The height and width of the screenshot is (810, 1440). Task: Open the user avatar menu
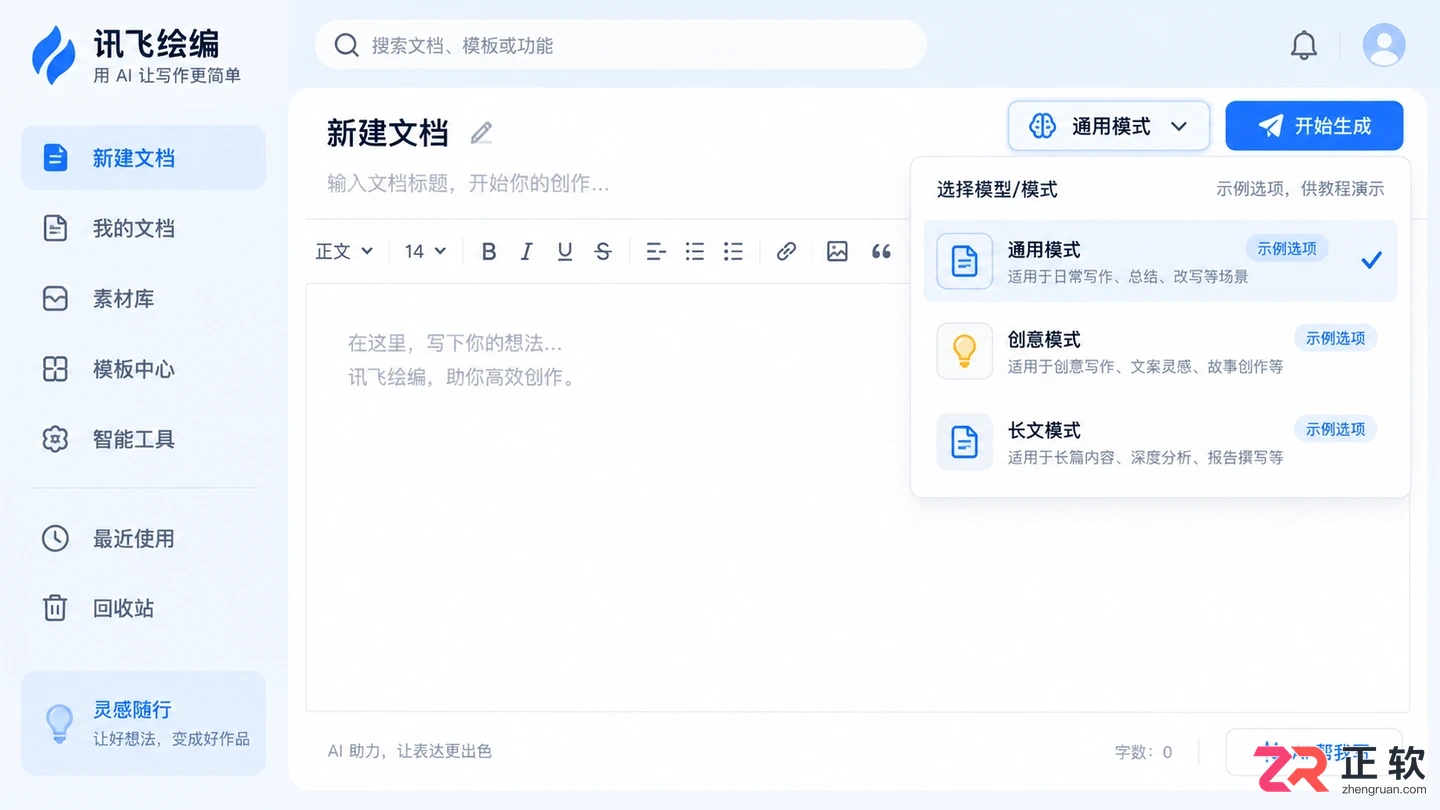pyautogui.click(x=1384, y=45)
